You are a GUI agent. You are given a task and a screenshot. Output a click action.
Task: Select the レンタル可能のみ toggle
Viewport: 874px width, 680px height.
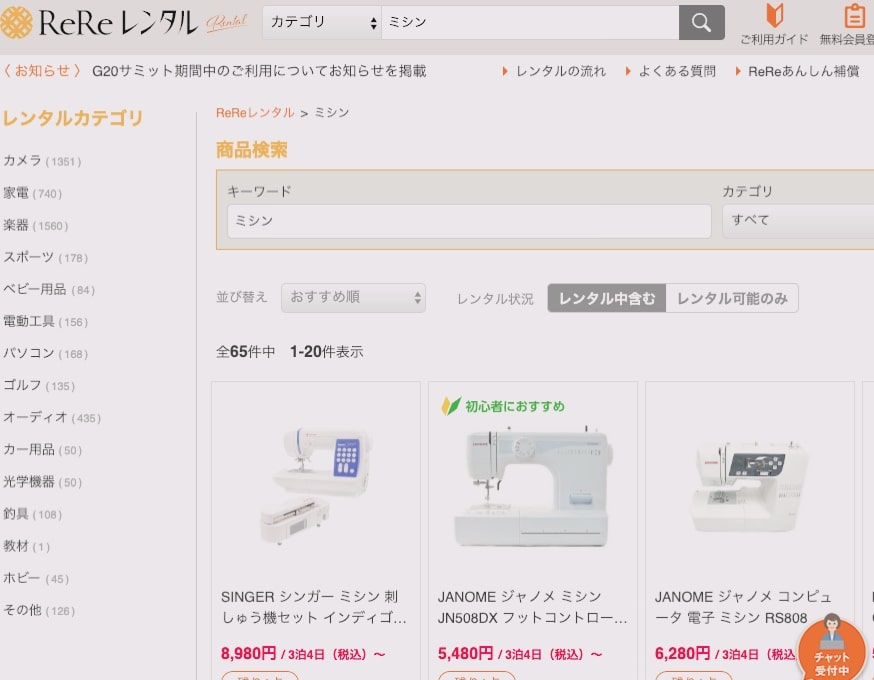732,298
